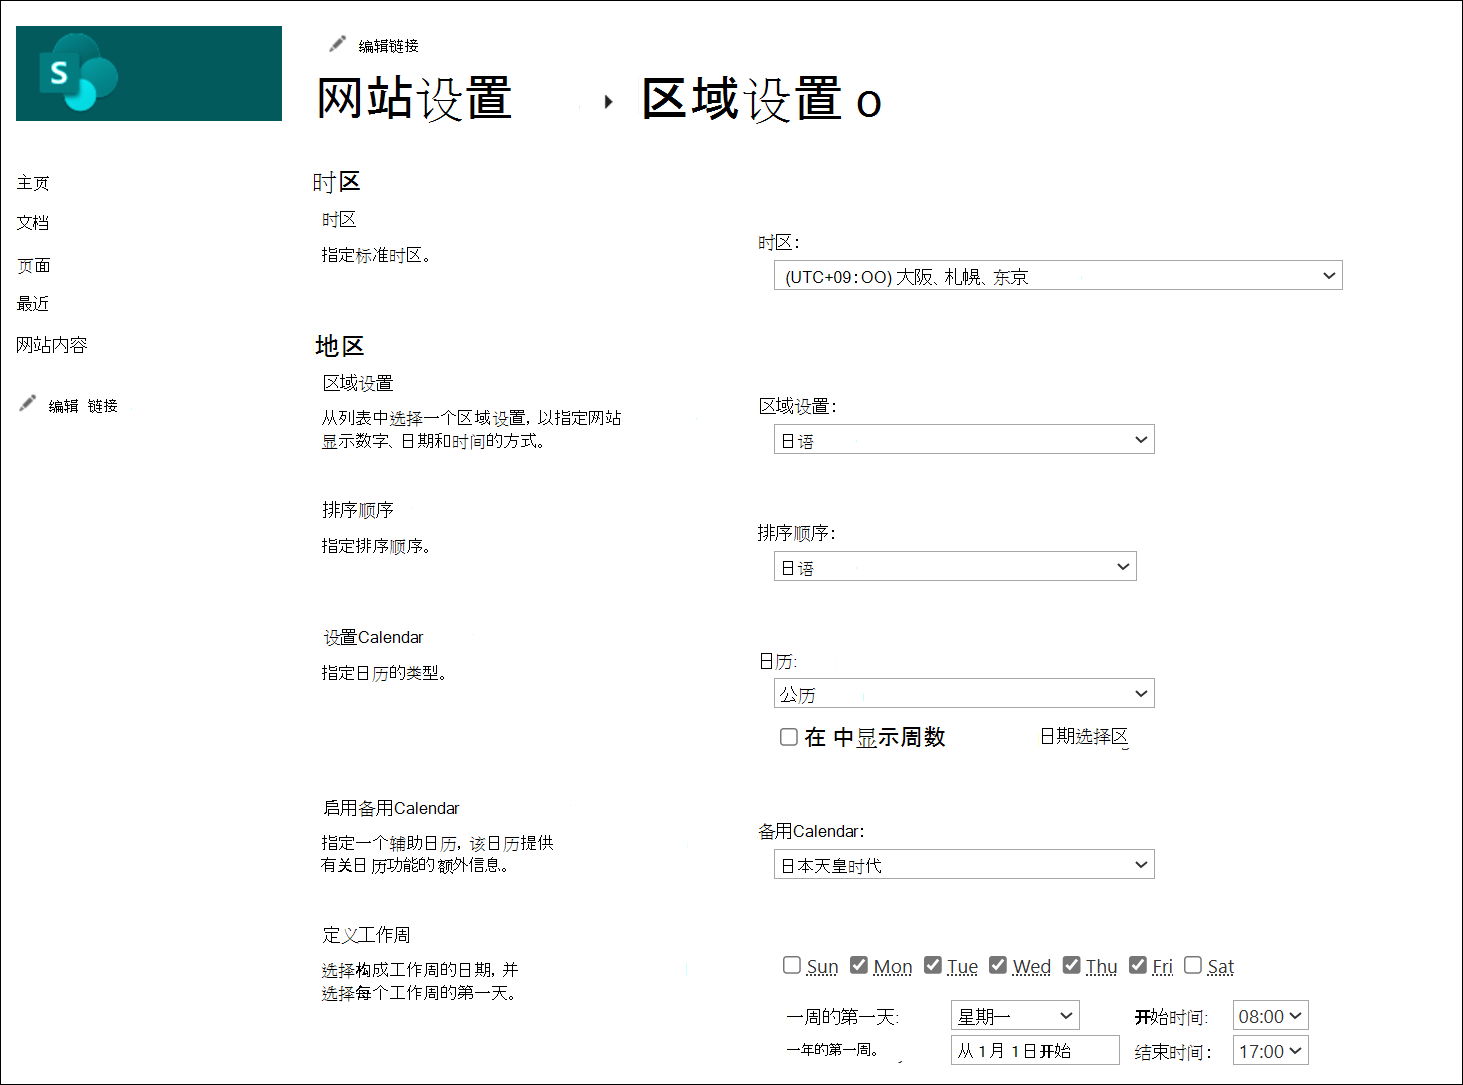This screenshot has width=1463, height=1085.
Task: Click the 启用备用Calendar label
Action: click(x=391, y=808)
